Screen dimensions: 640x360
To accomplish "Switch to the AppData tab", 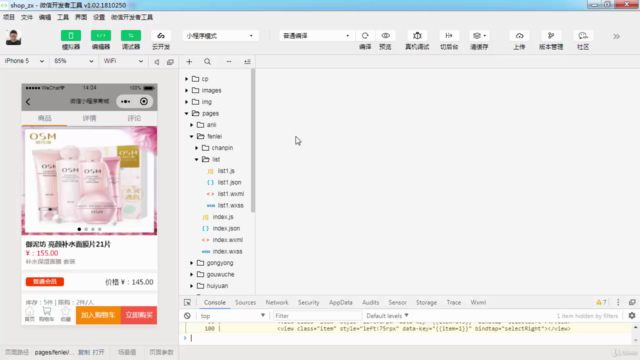I will coord(340,302).
